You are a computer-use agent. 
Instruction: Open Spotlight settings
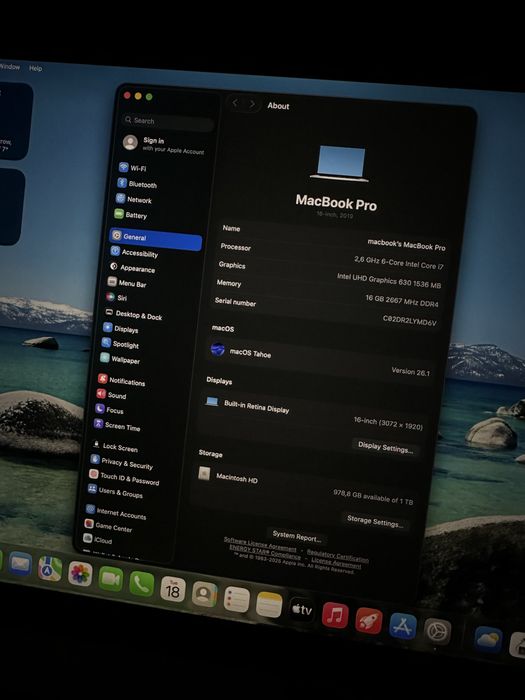pyautogui.click(x=120, y=344)
